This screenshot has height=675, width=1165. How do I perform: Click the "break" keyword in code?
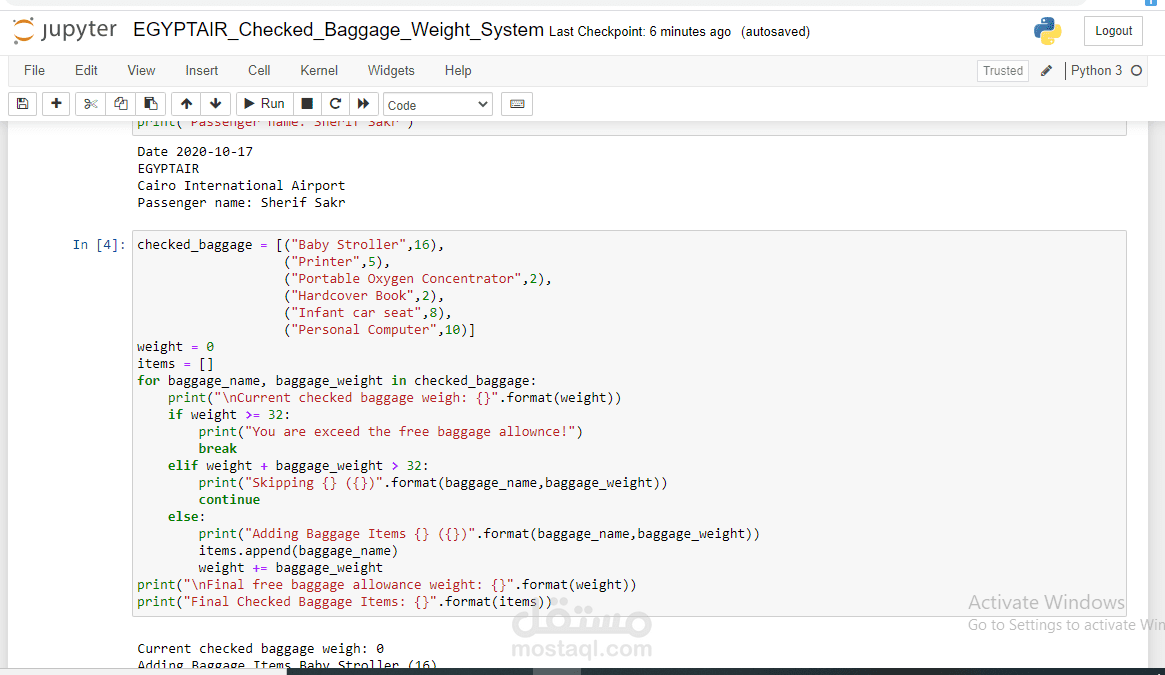coord(218,448)
